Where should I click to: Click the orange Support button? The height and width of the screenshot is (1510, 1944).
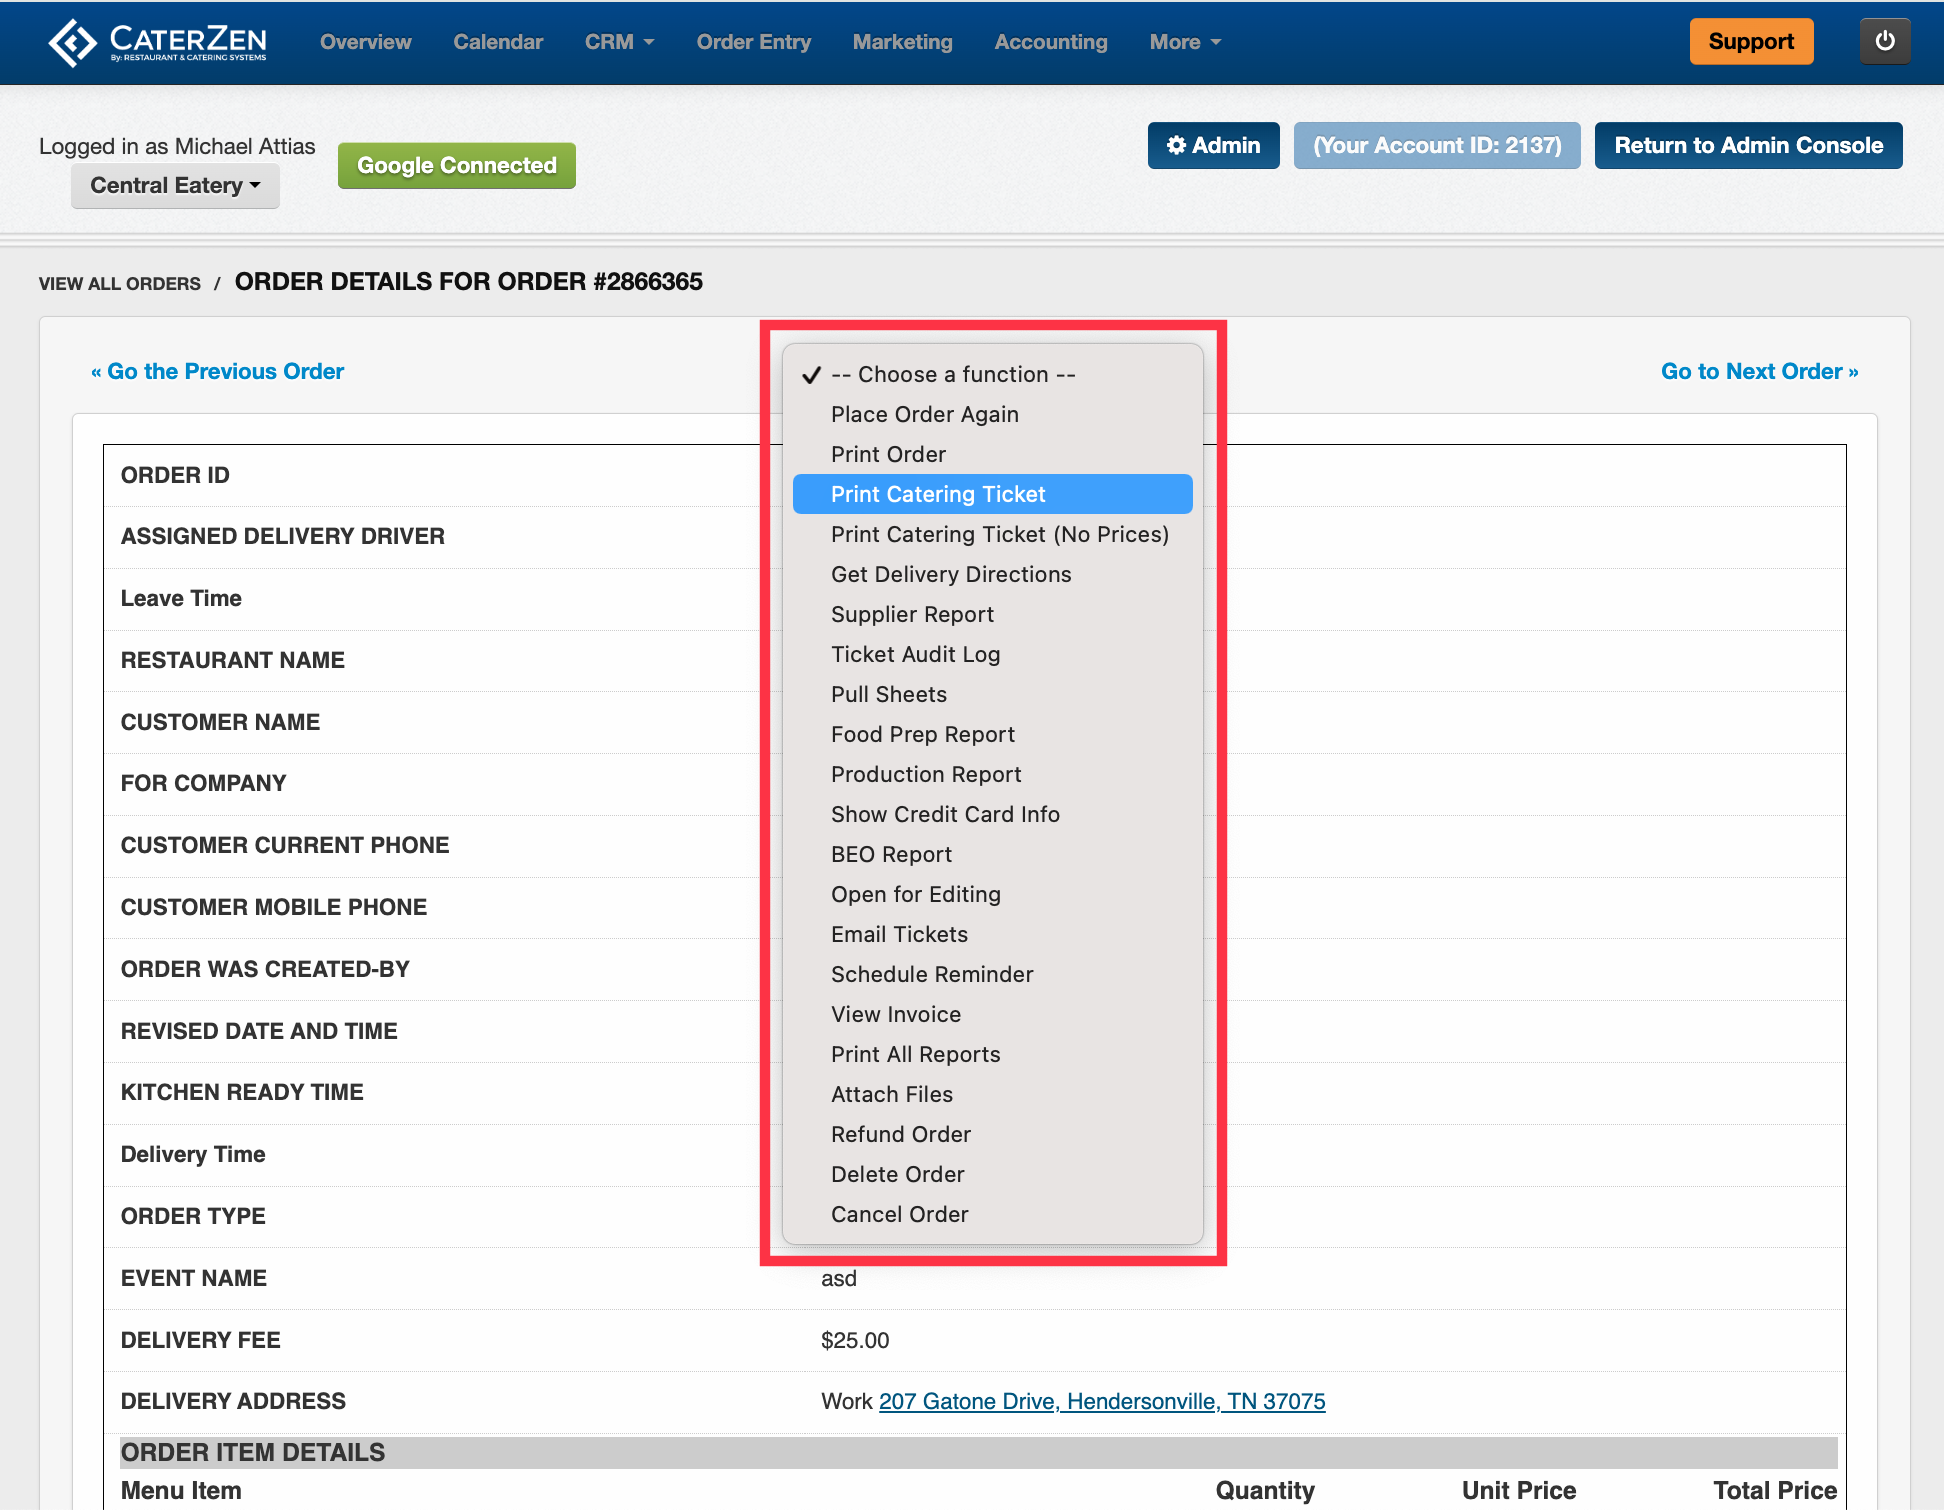click(1750, 42)
